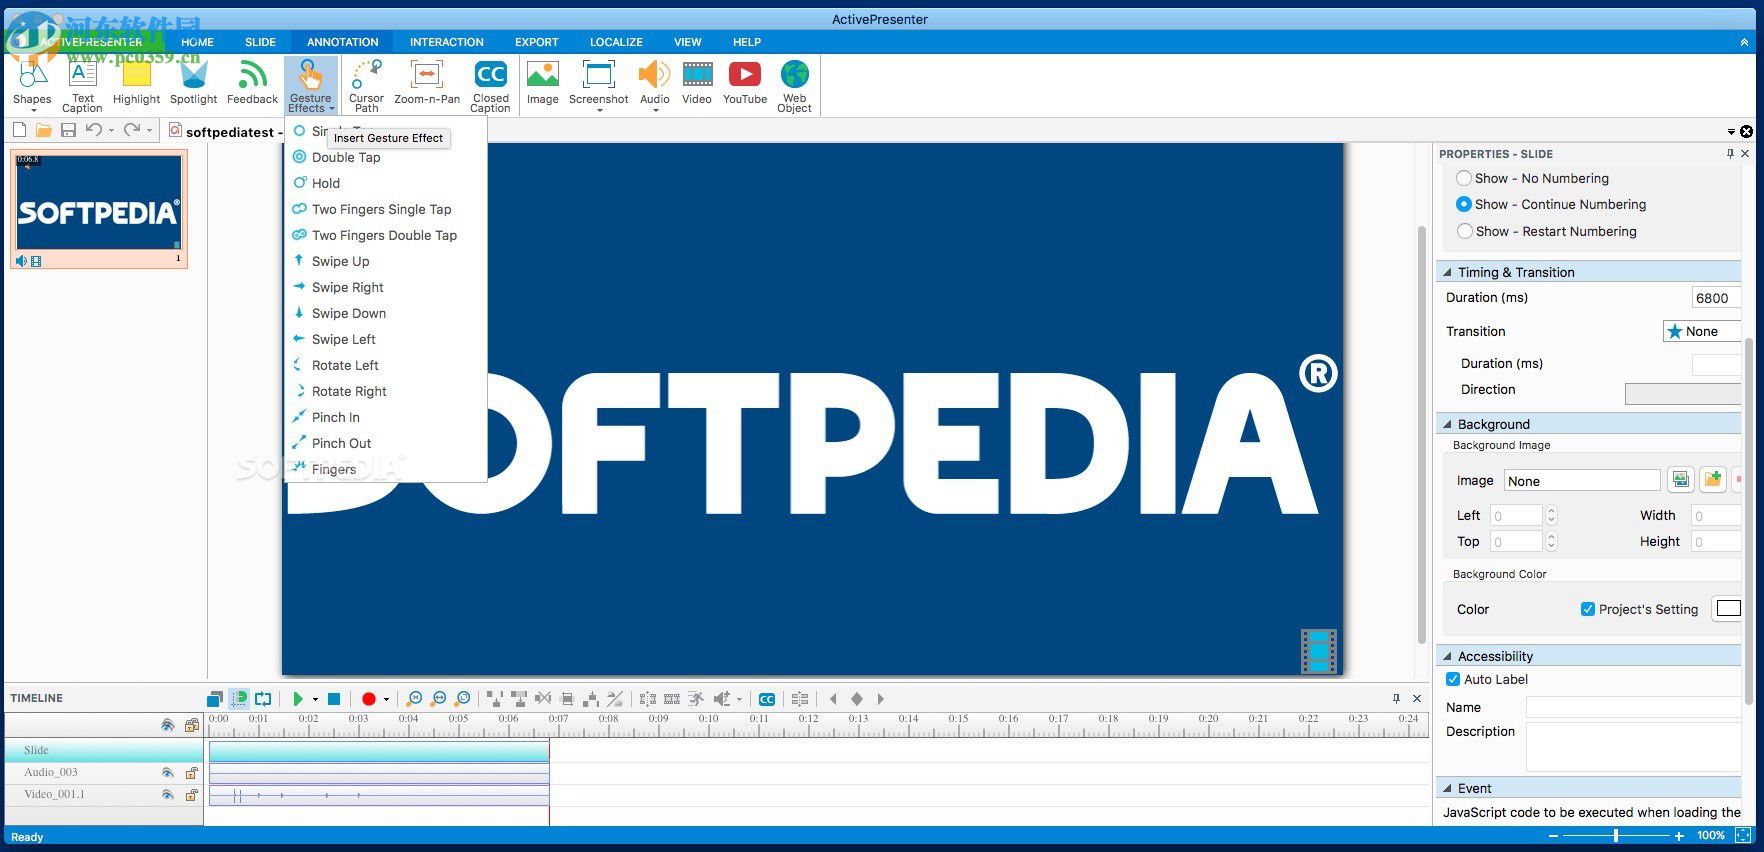The height and width of the screenshot is (852, 1764).
Task: Collapse the Accessibility section
Action: 1447,656
